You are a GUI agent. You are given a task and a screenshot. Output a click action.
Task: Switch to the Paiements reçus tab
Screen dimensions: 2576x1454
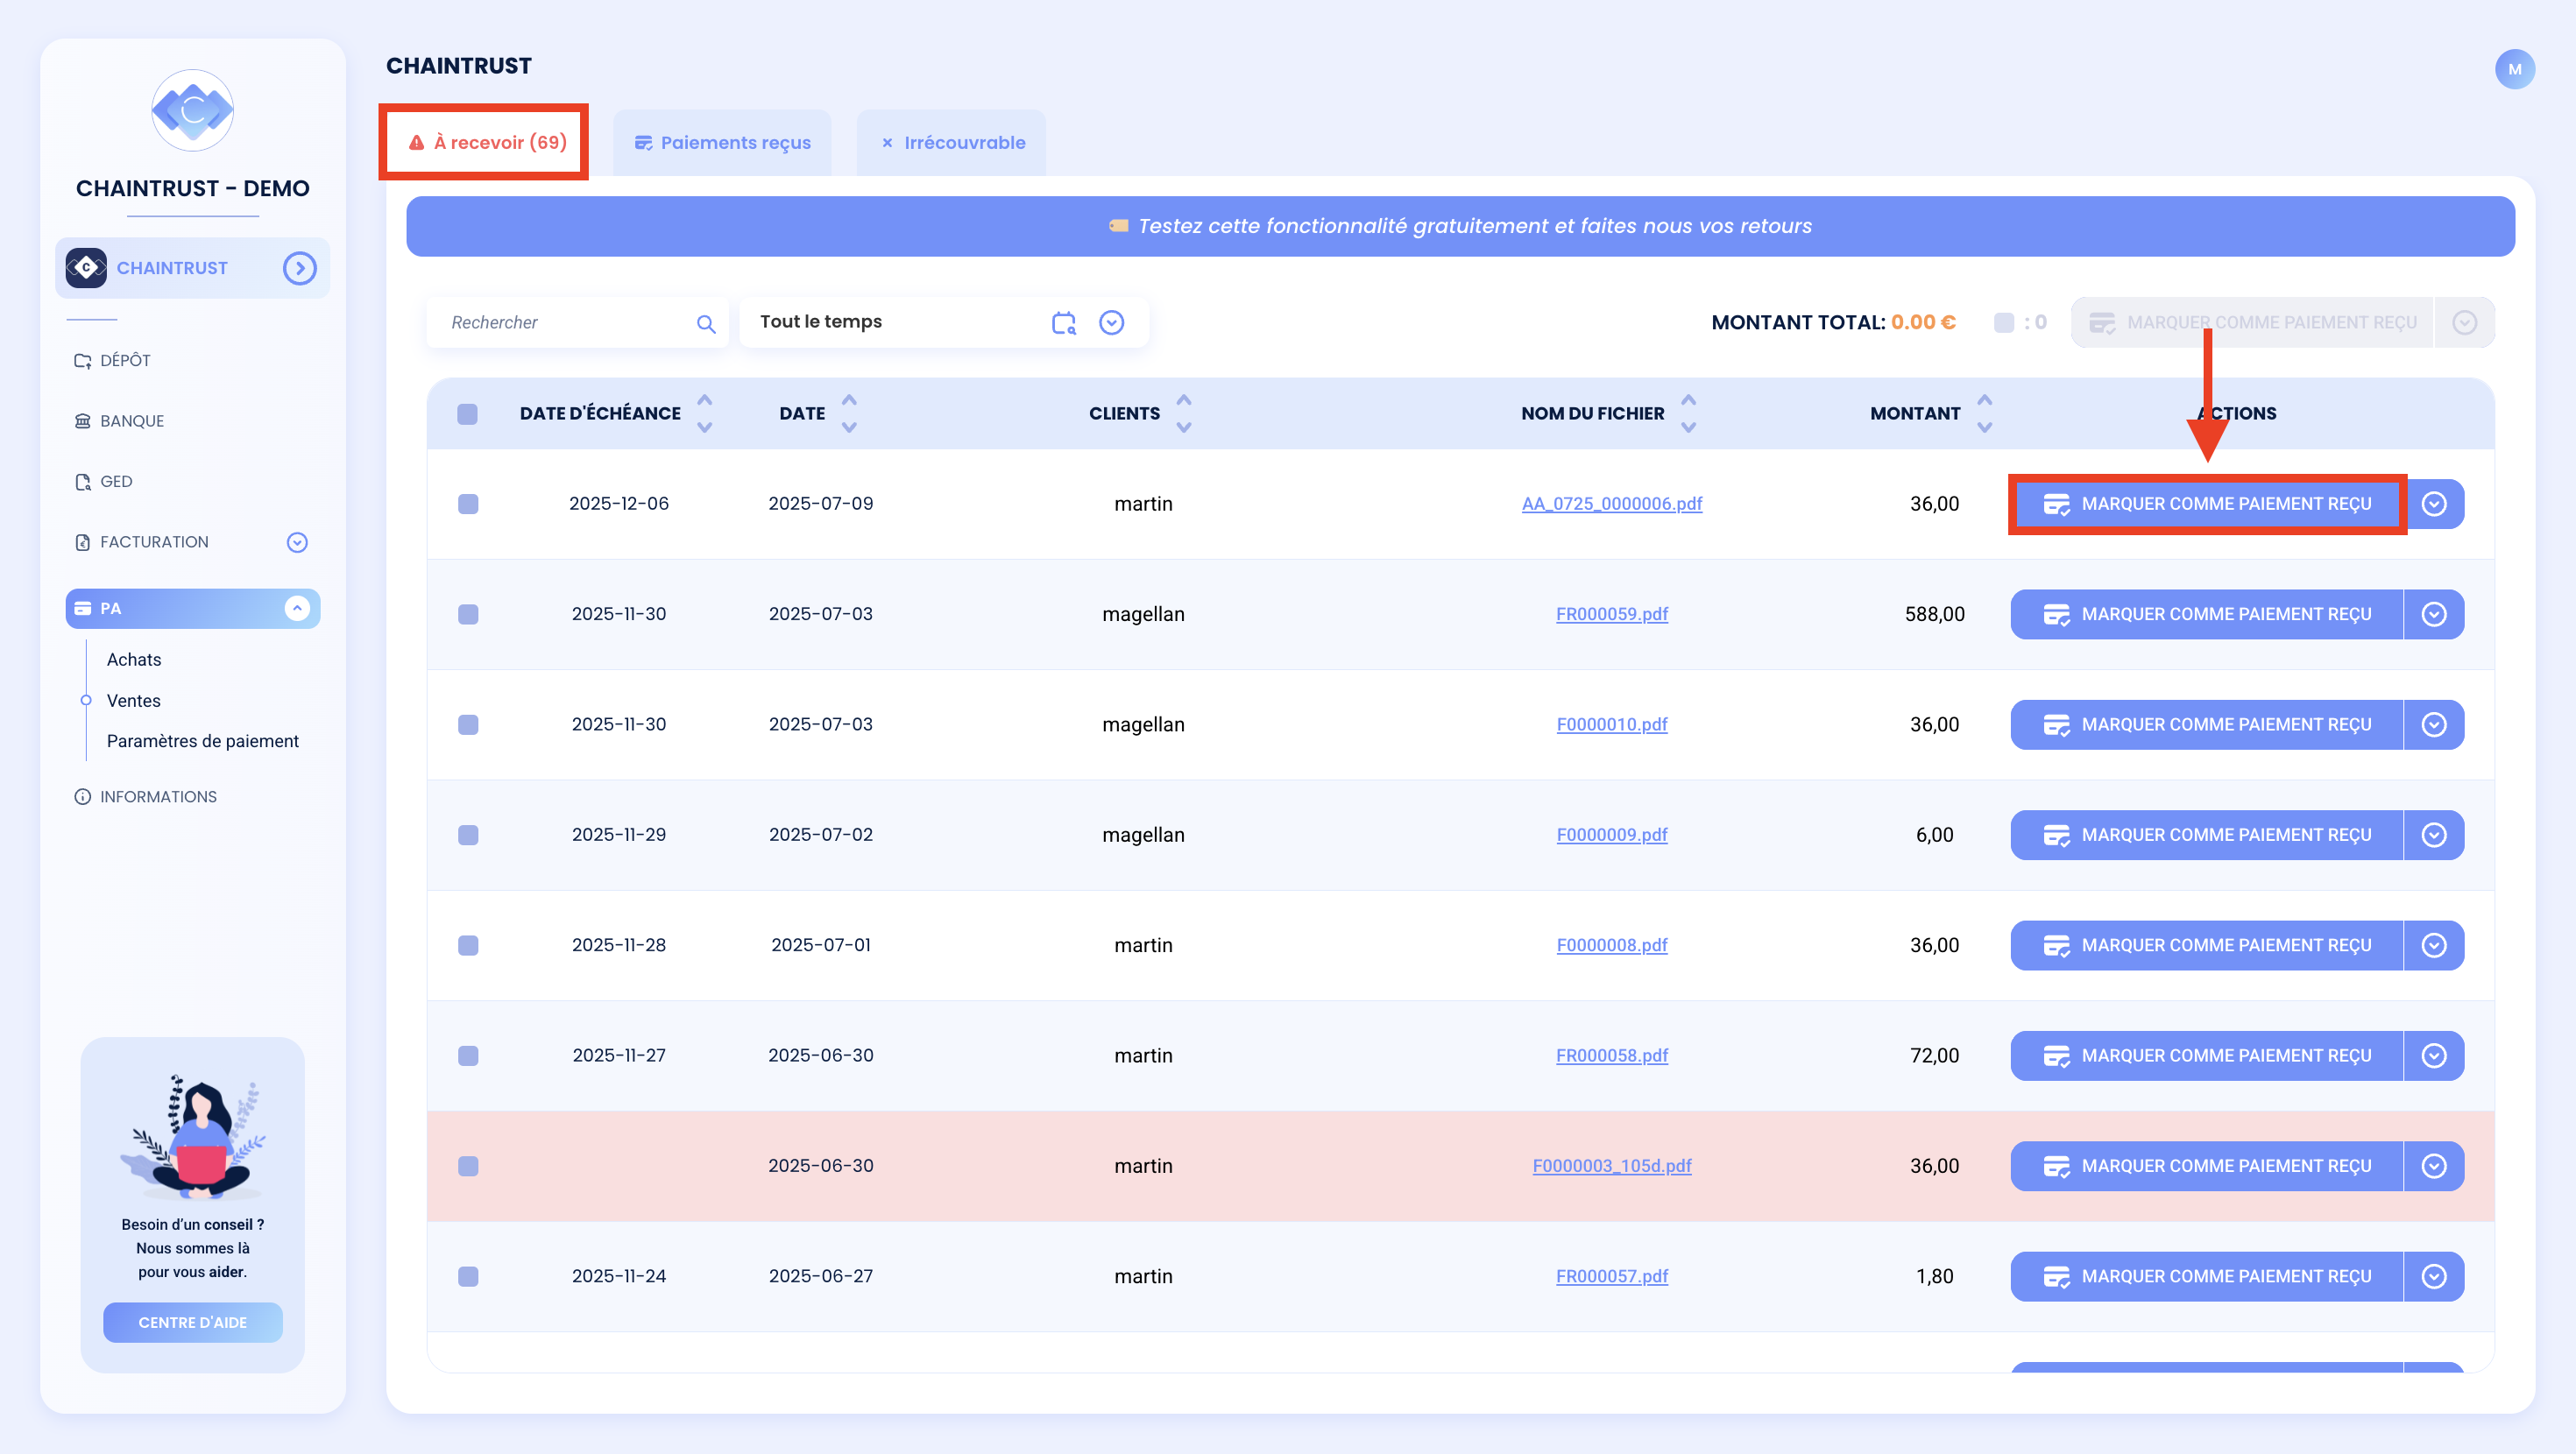(722, 143)
